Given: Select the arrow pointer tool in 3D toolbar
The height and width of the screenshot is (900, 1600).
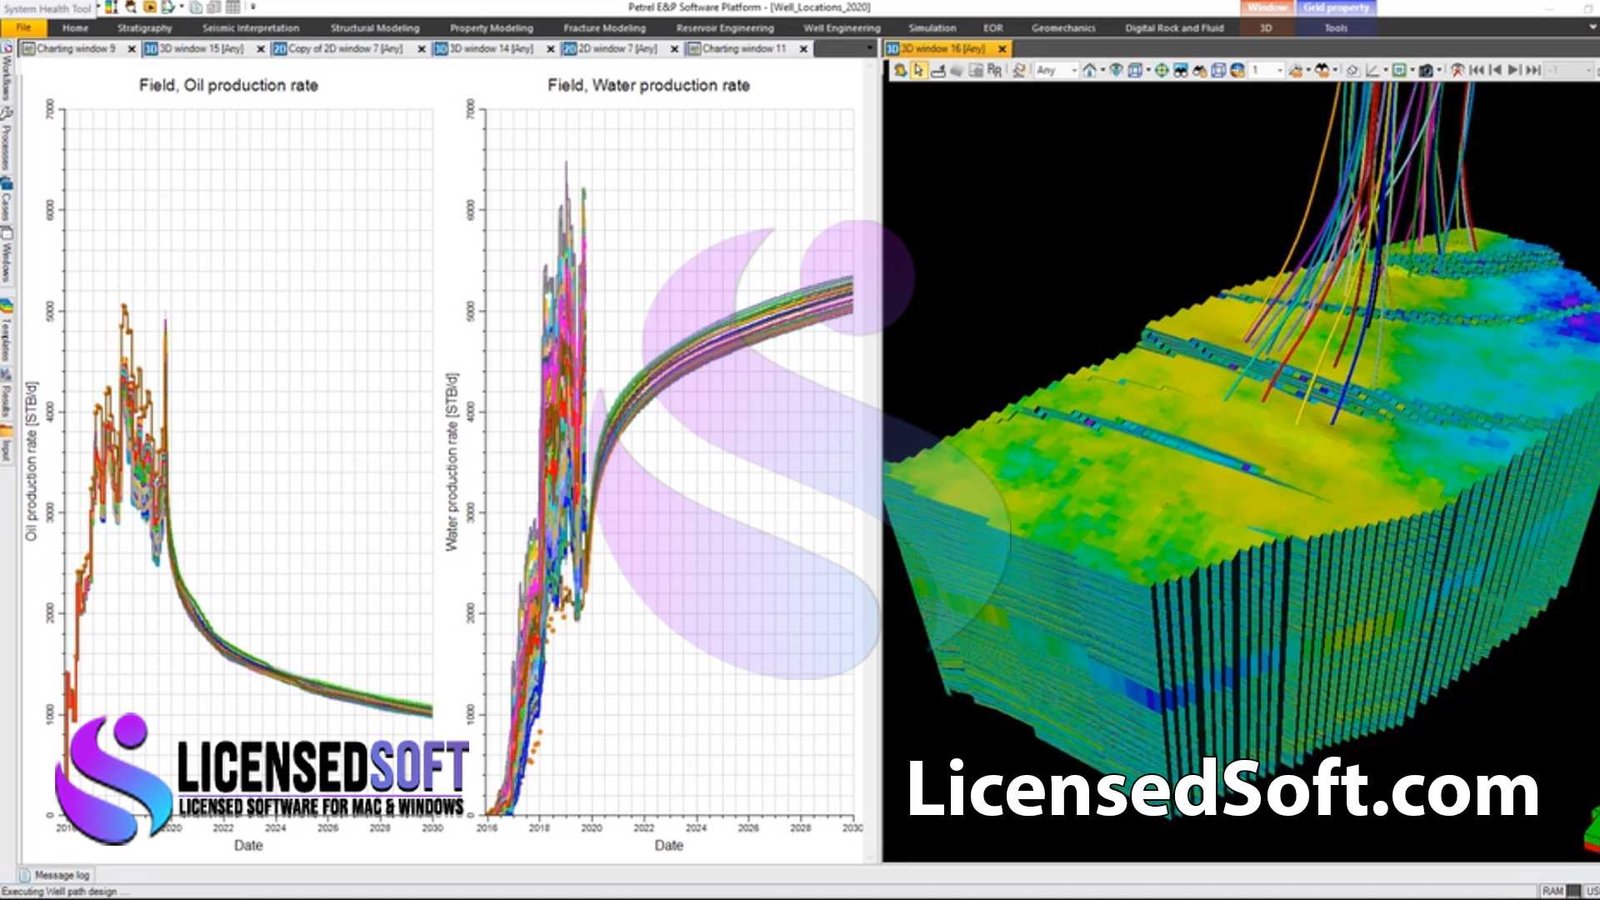Looking at the screenshot, I should point(918,70).
